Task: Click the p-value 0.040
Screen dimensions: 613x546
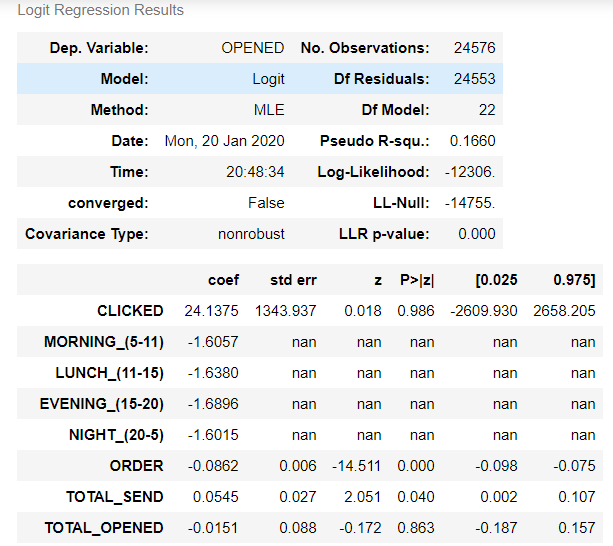Action: pyautogui.click(x=416, y=497)
